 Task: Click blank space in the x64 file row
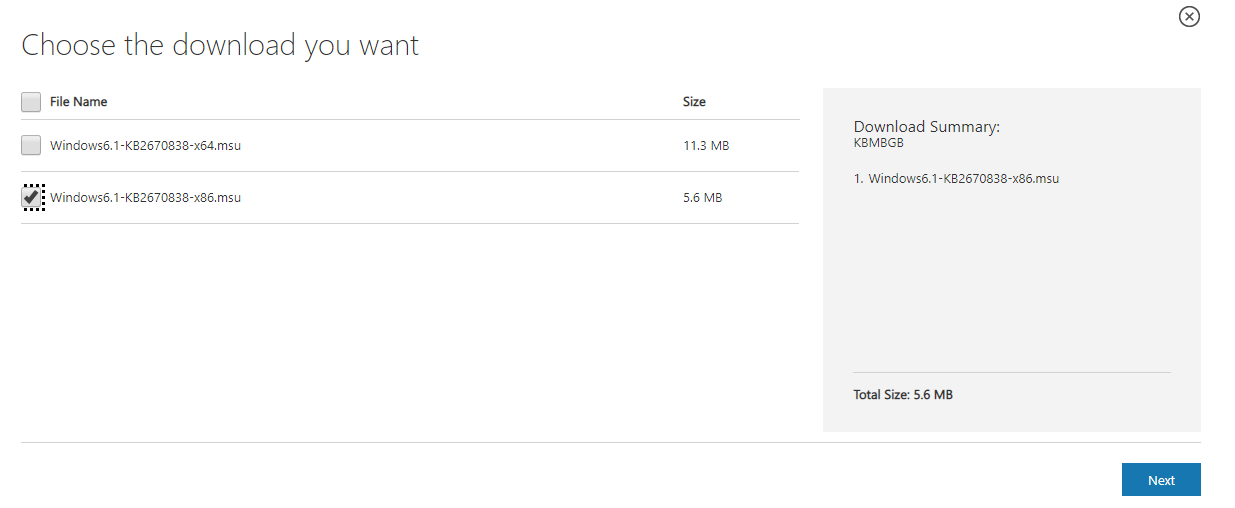pyautogui.click(x=460, y=146)
